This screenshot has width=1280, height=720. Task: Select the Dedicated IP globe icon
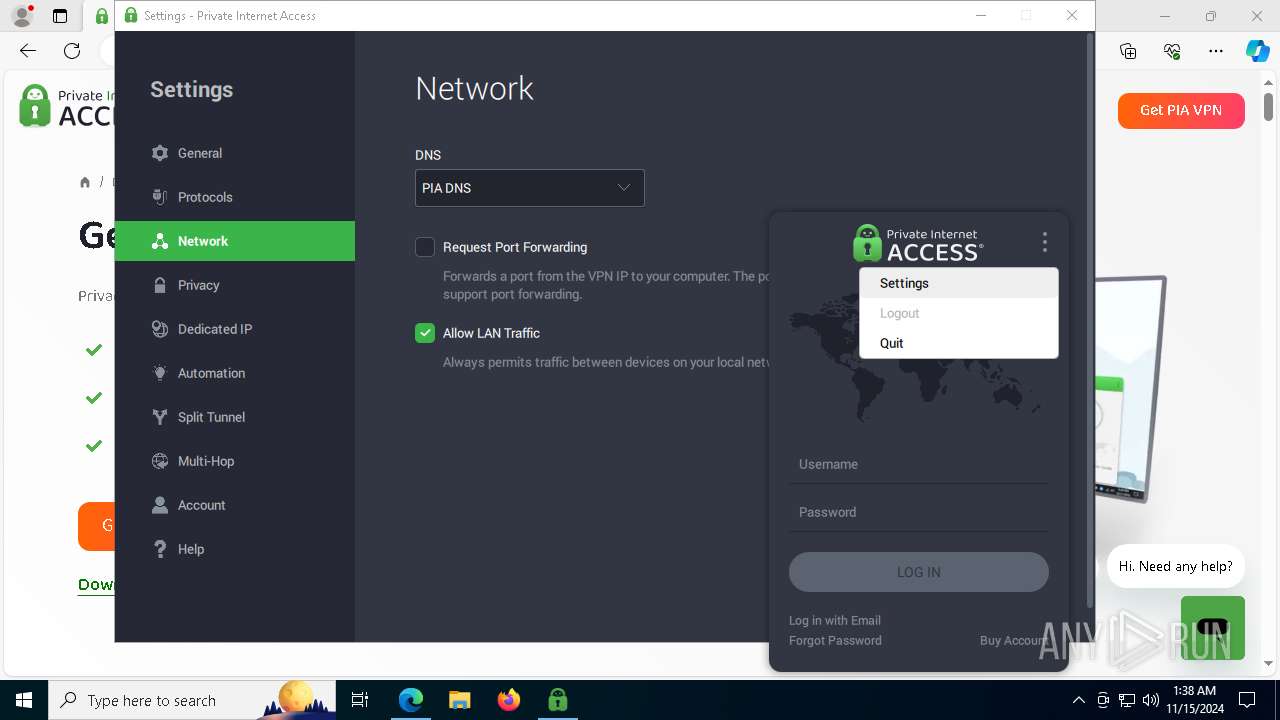pos(160,329)
